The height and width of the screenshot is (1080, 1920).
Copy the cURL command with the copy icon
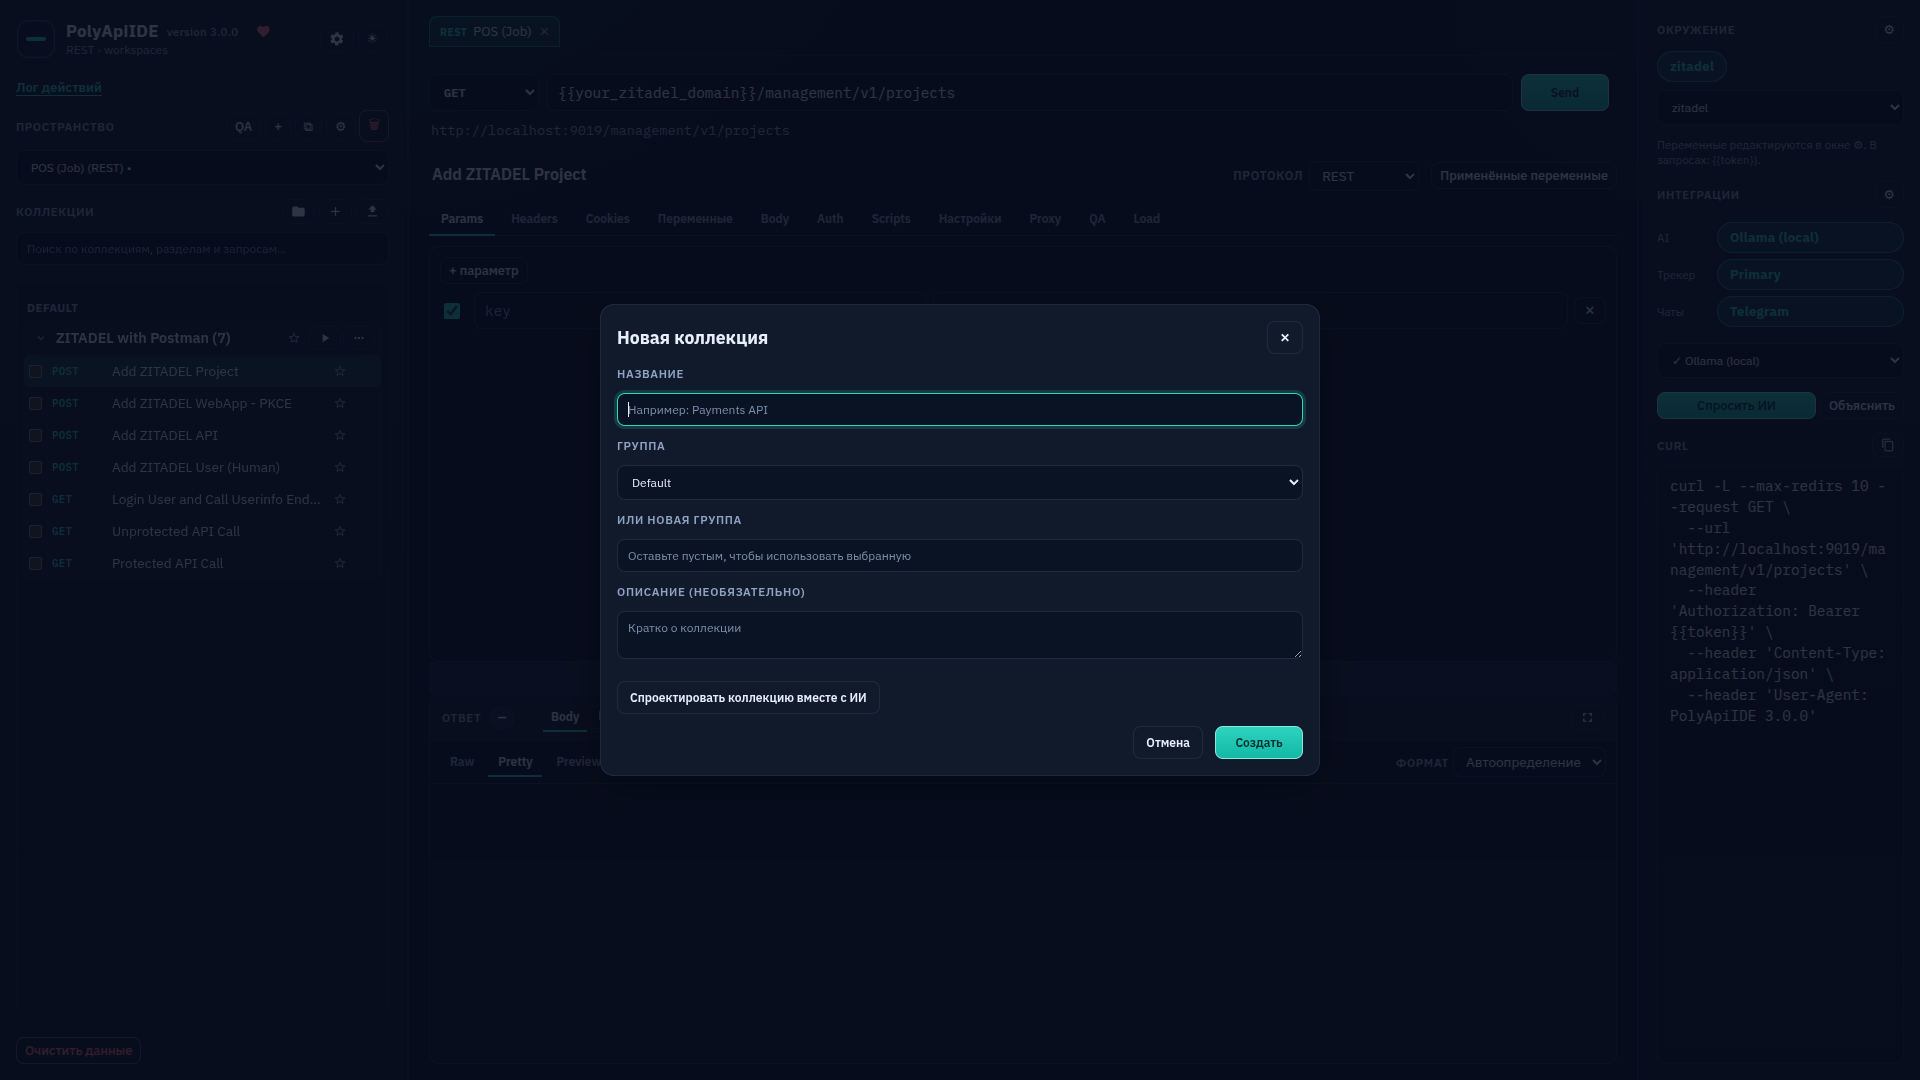(1887, 446)
